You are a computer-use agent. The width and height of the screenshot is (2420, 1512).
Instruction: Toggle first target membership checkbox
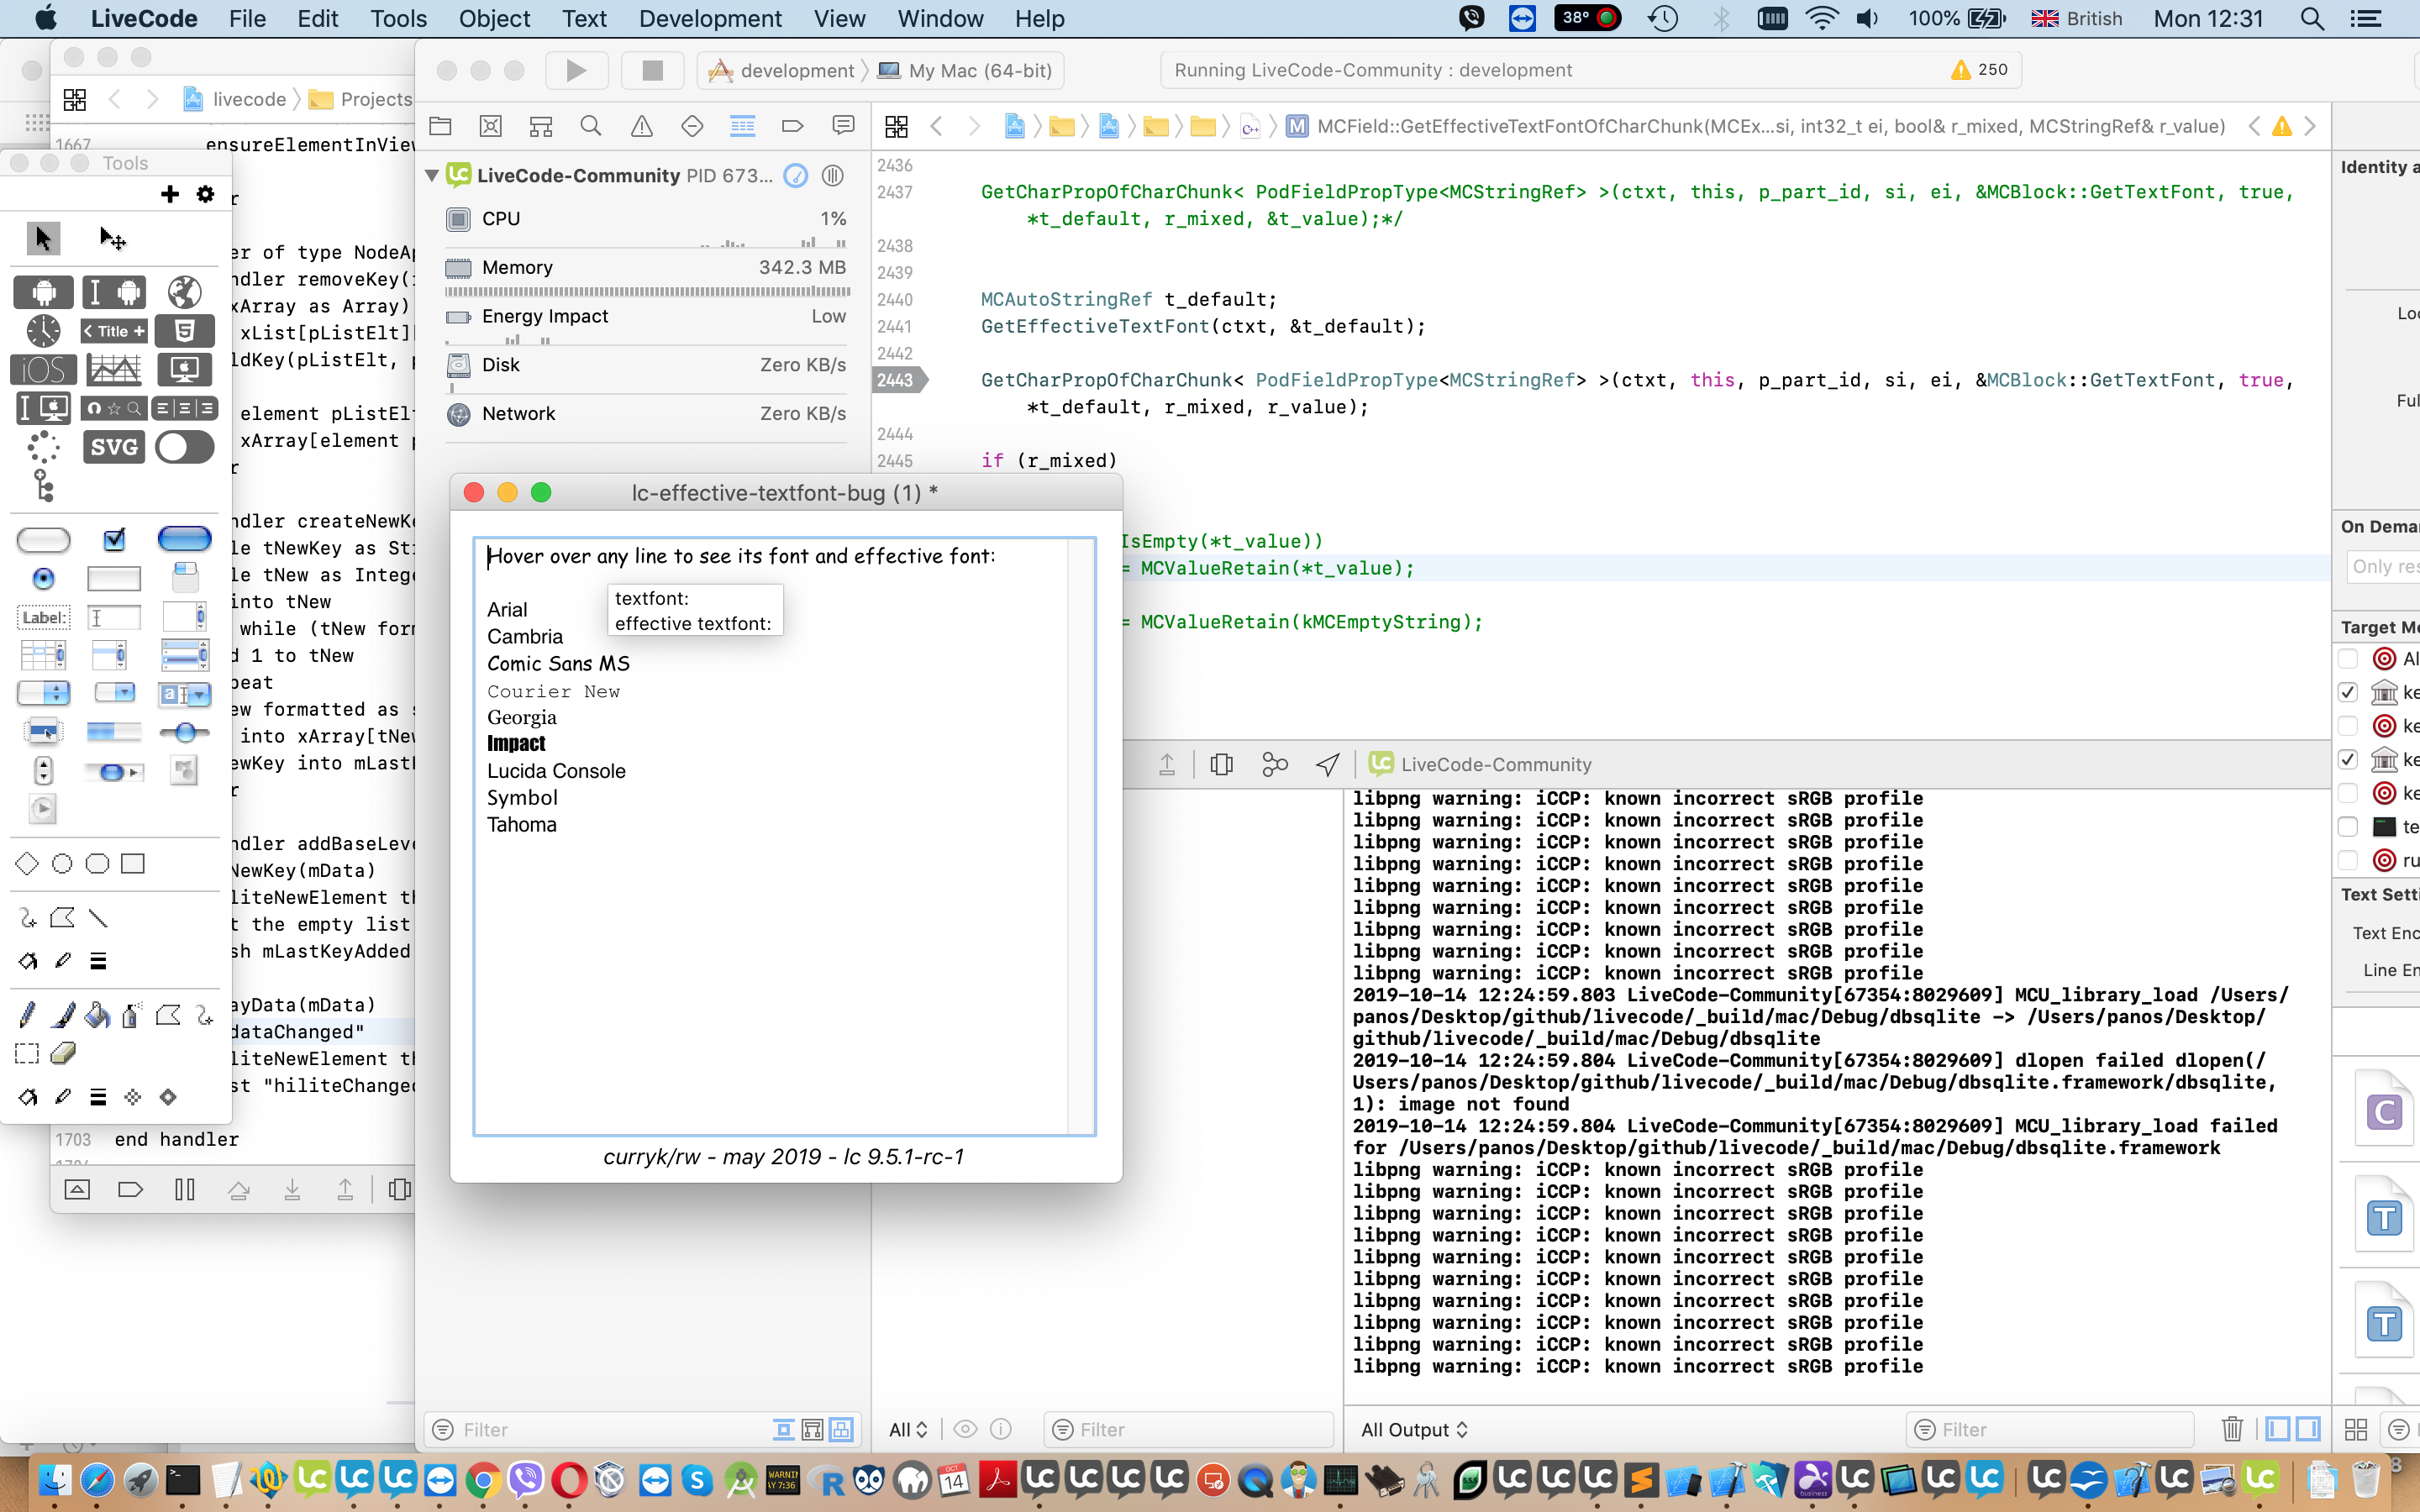pos(2349,659)
